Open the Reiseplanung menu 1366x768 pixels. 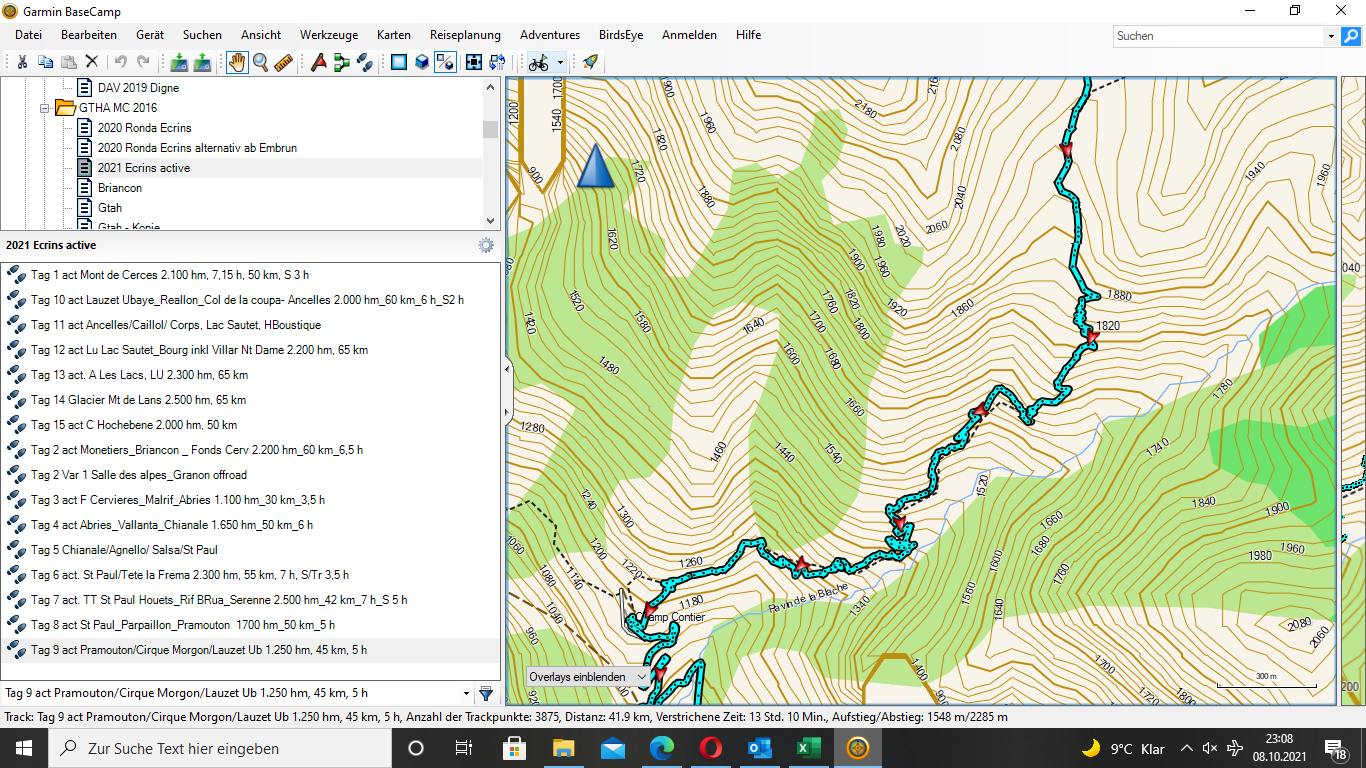pos(465,35)
